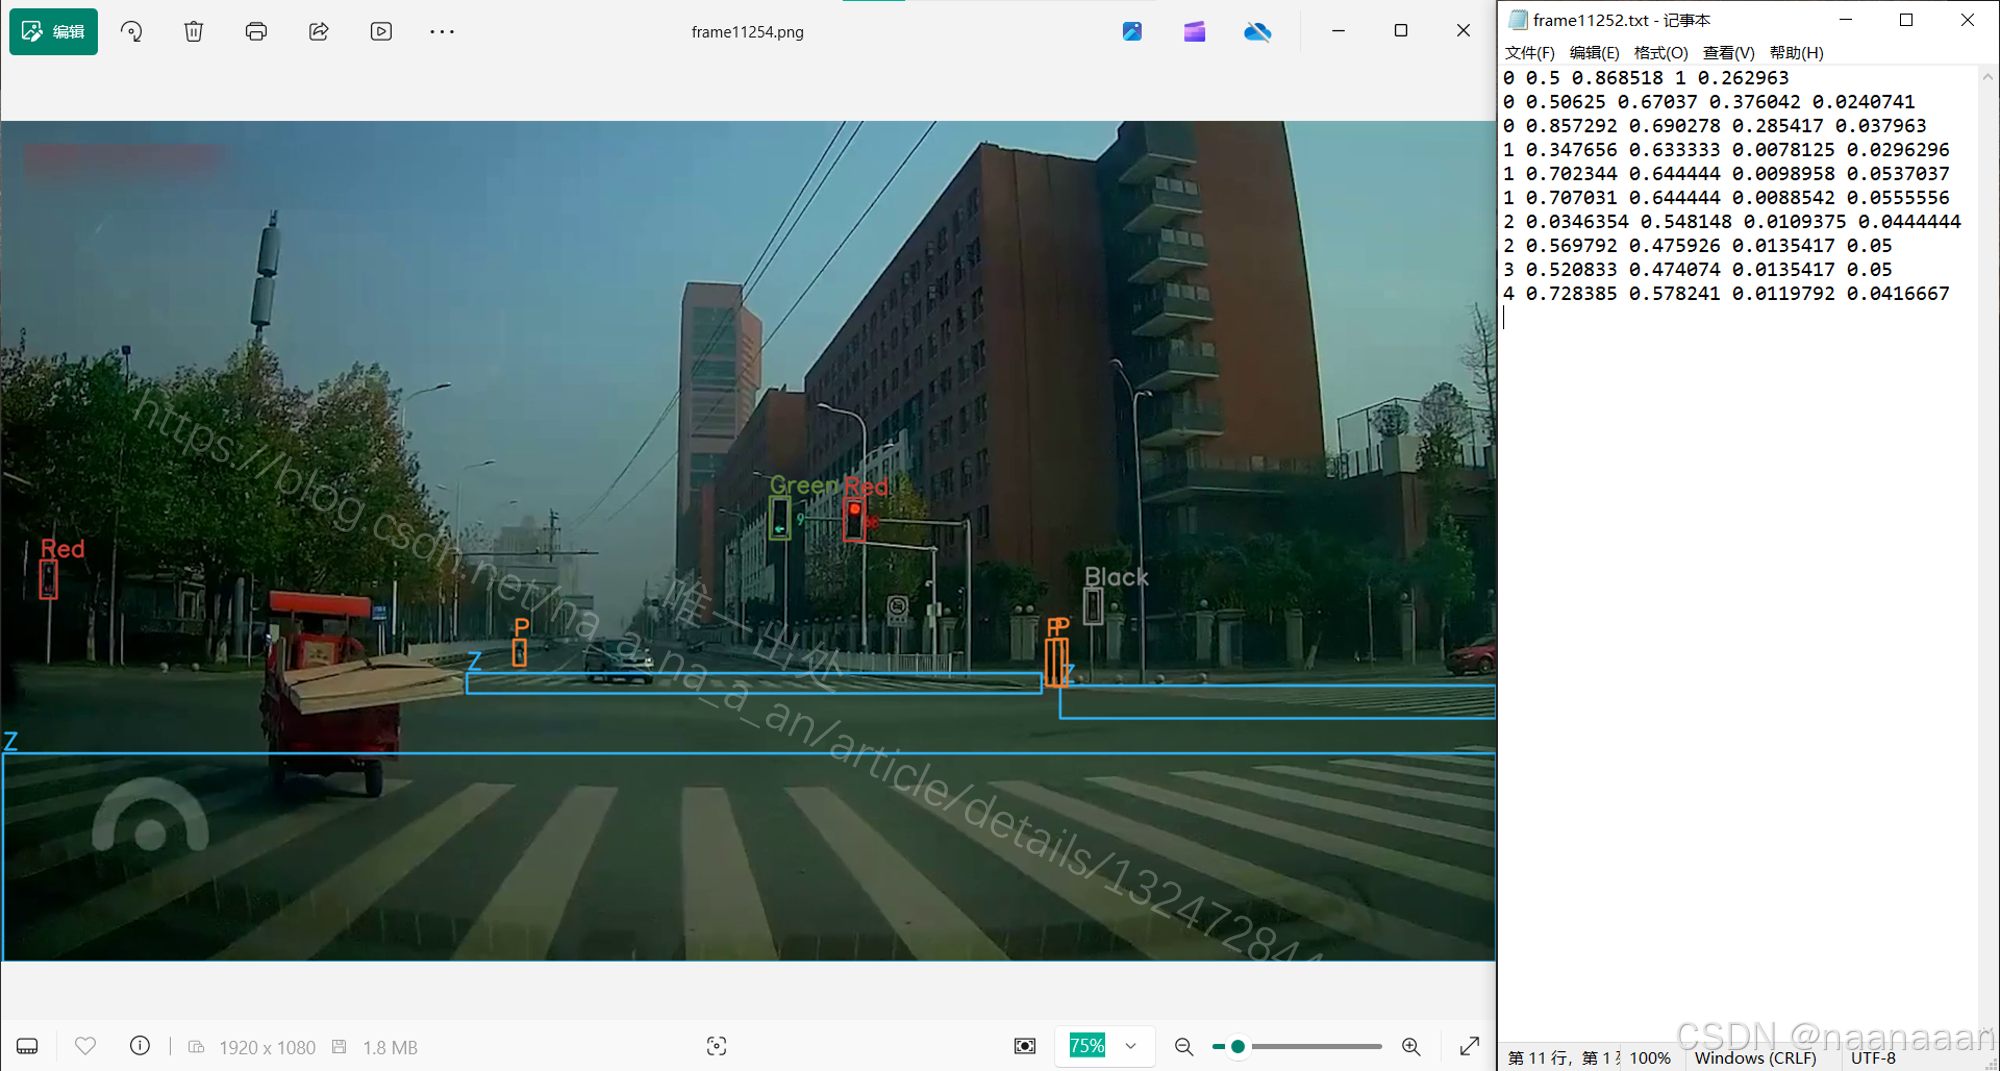Click the fit-to-window icon beside zoom percent
Screen dimensions: 2000x1071
(1025, 1046)
